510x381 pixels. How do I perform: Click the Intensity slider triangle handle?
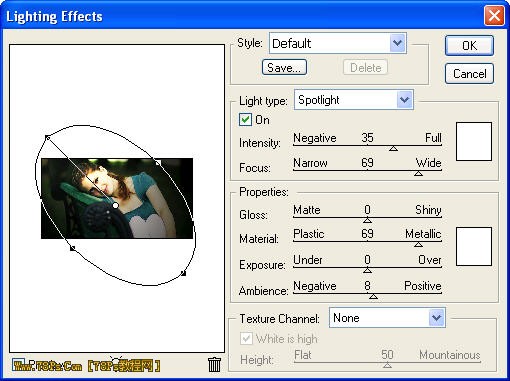393,148
